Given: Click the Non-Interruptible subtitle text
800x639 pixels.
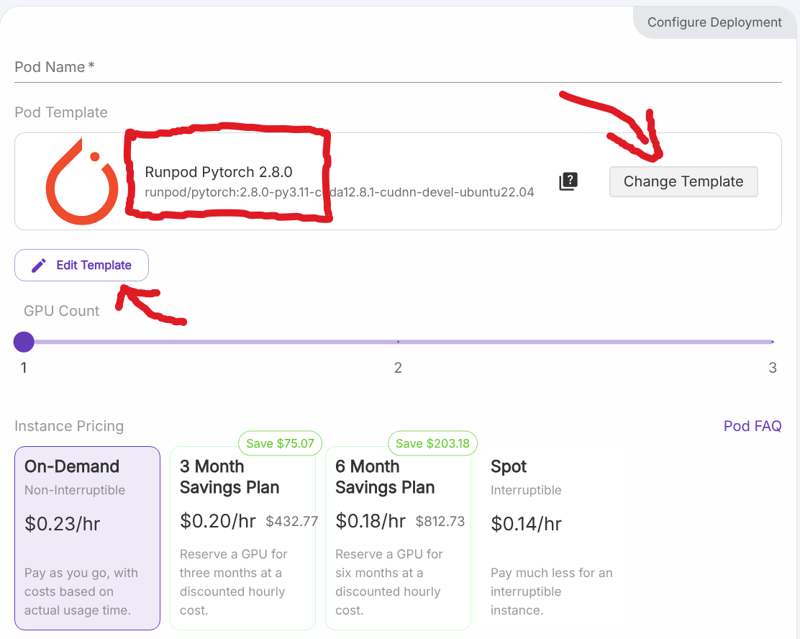Looking at the screenshot, I should click(x=74, y=490).
